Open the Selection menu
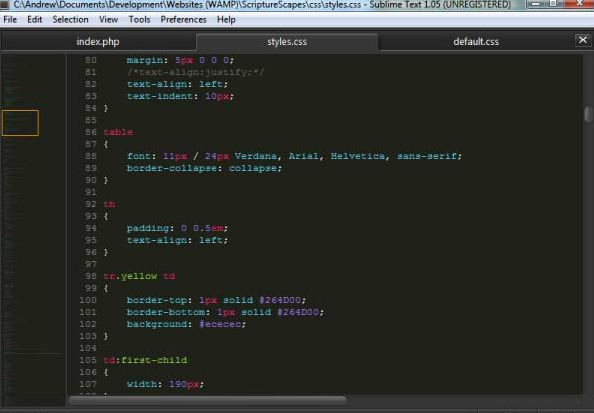594x413 pixels. coord(70,19)
